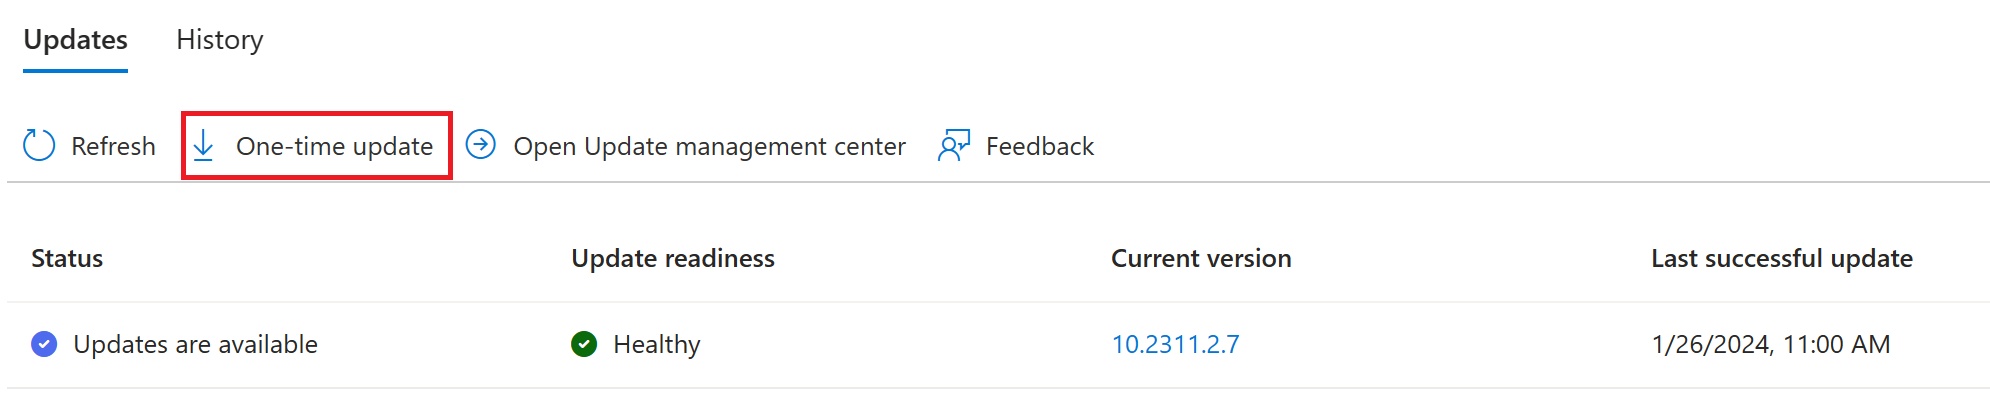Click the Current version column header

1201,258
